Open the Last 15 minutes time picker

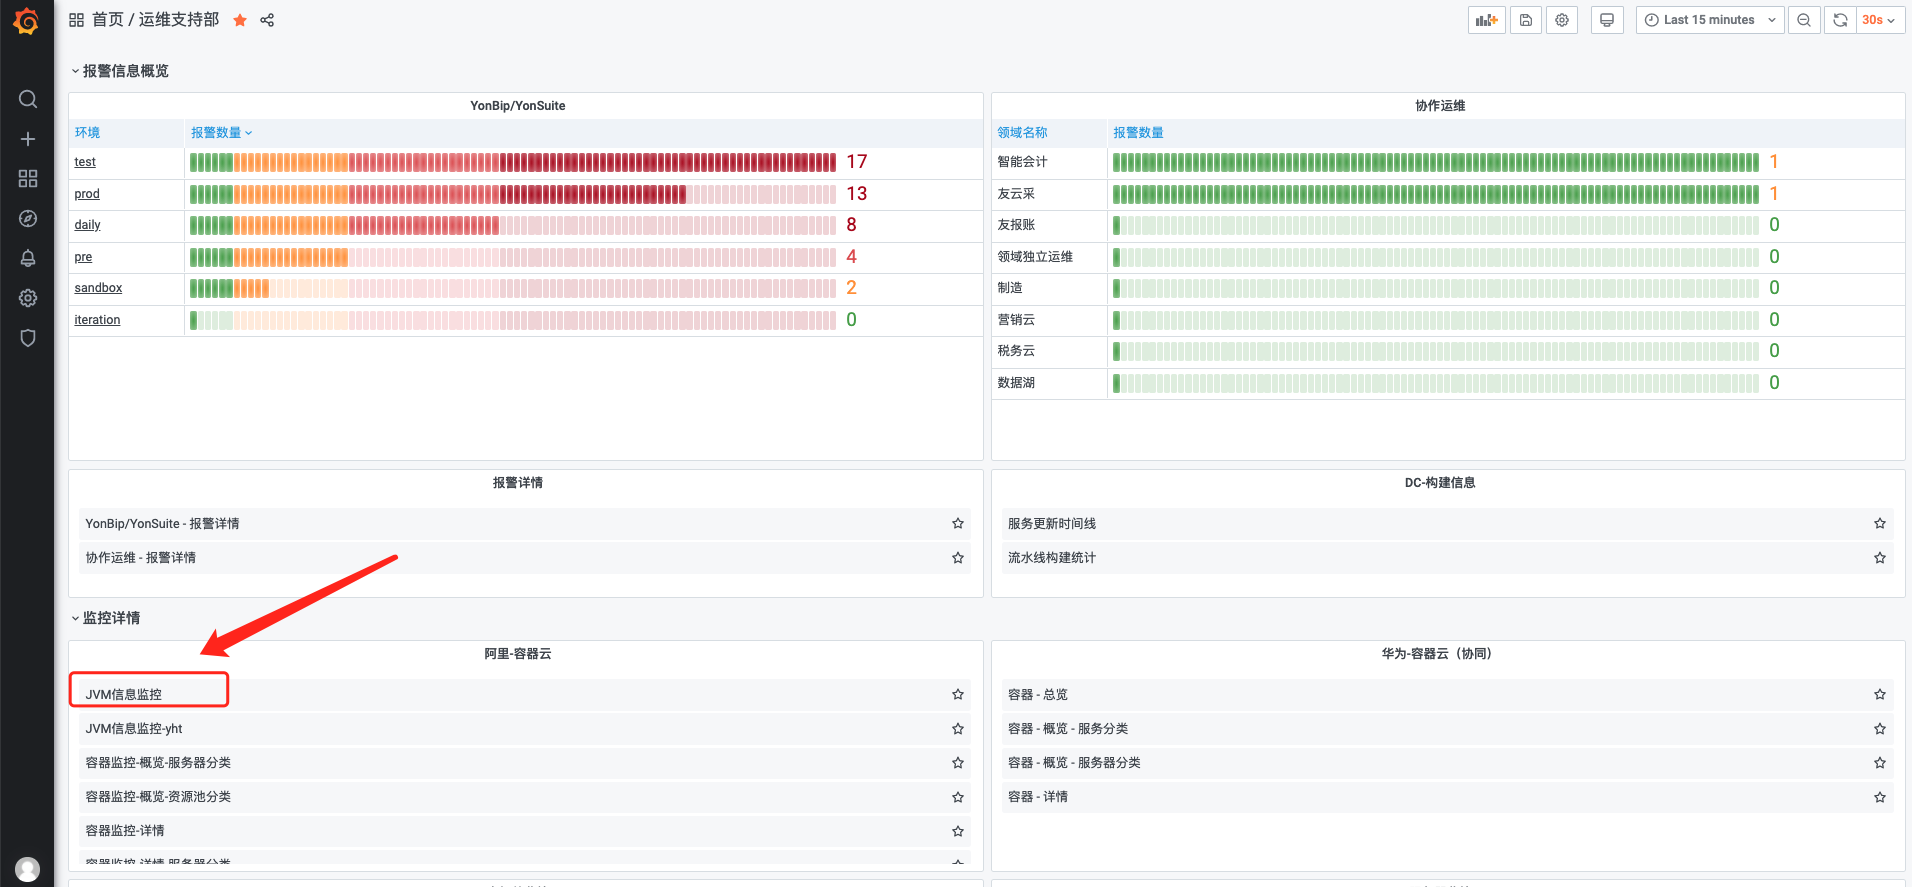[1710, 20]
